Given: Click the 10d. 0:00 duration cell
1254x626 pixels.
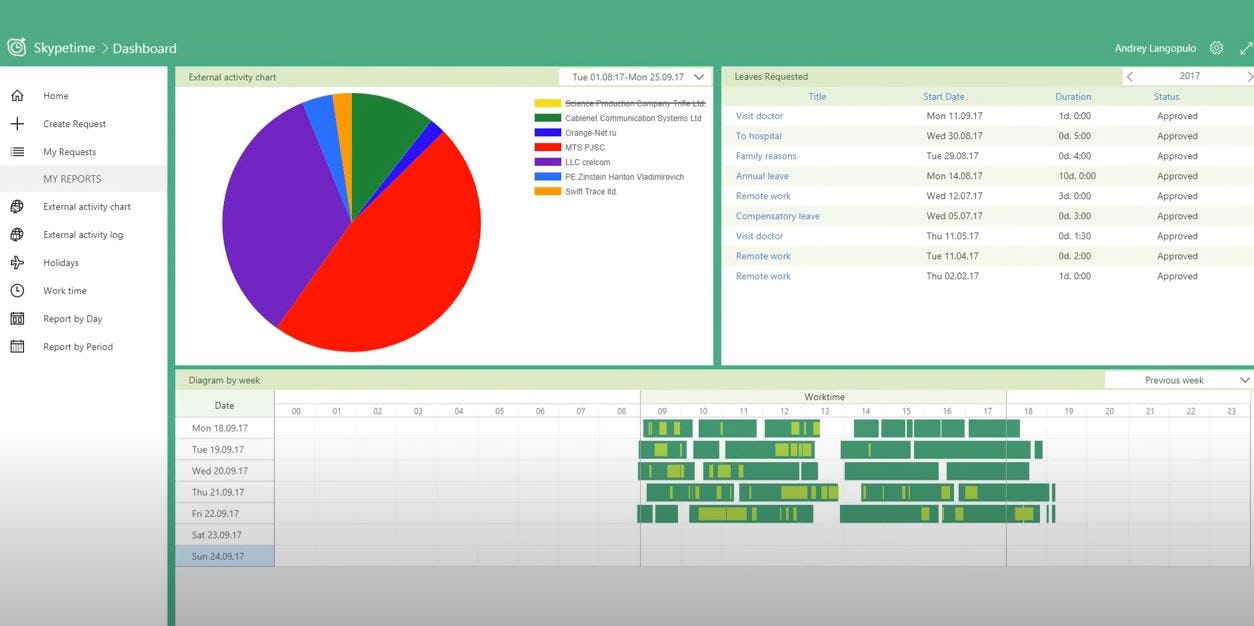Looking at the screenshot, I should point(1076,176).
